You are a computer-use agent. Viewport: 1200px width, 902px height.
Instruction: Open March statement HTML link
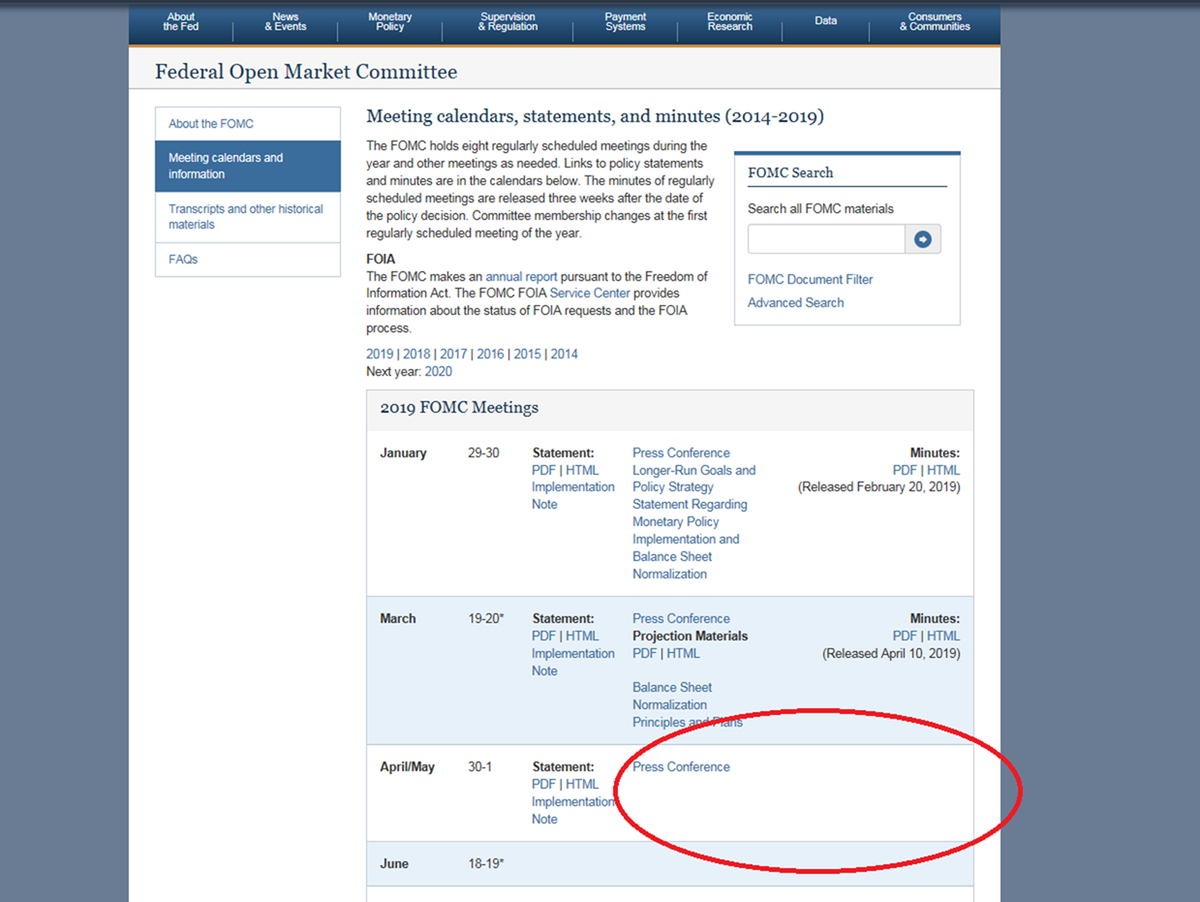[x=582, y=636]
